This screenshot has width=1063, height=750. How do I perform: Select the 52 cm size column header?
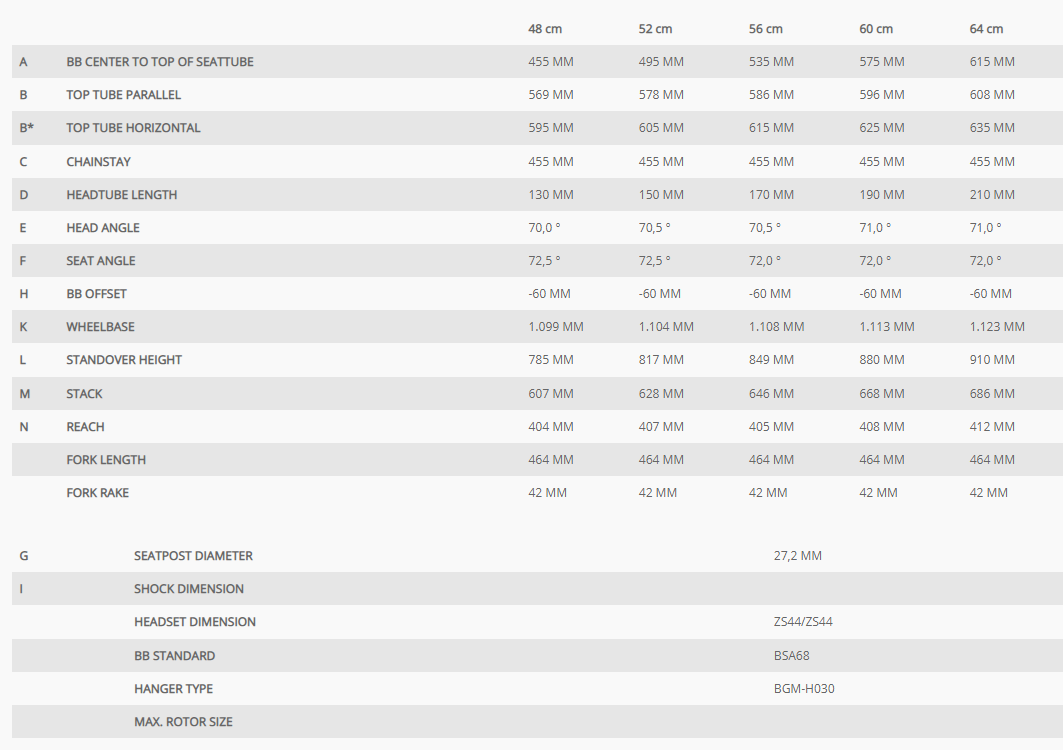[x=655, y=29]
